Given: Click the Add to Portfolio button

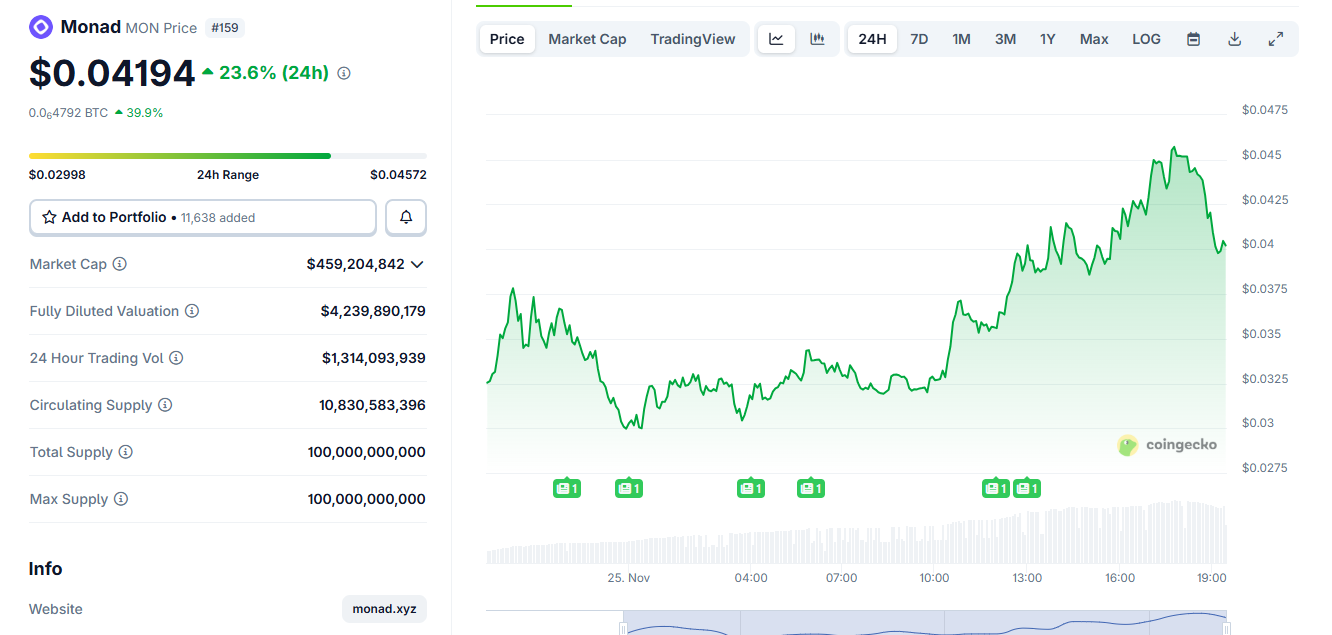Looking at the screenshot, I should pos(115,217).
